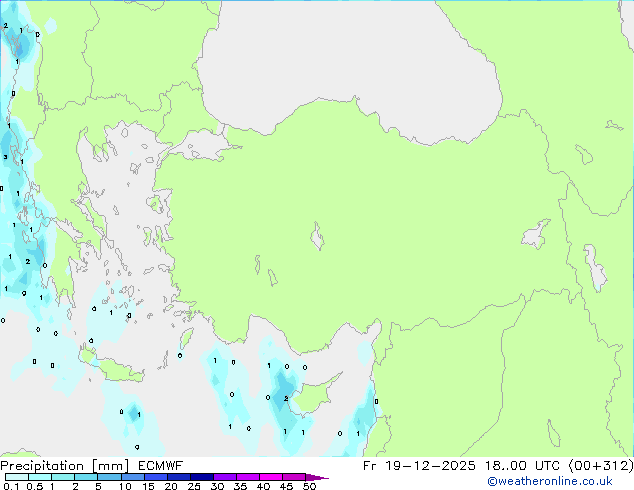
Task: Click the '(00+312)' forecast offset text
Action: (601, 466)
